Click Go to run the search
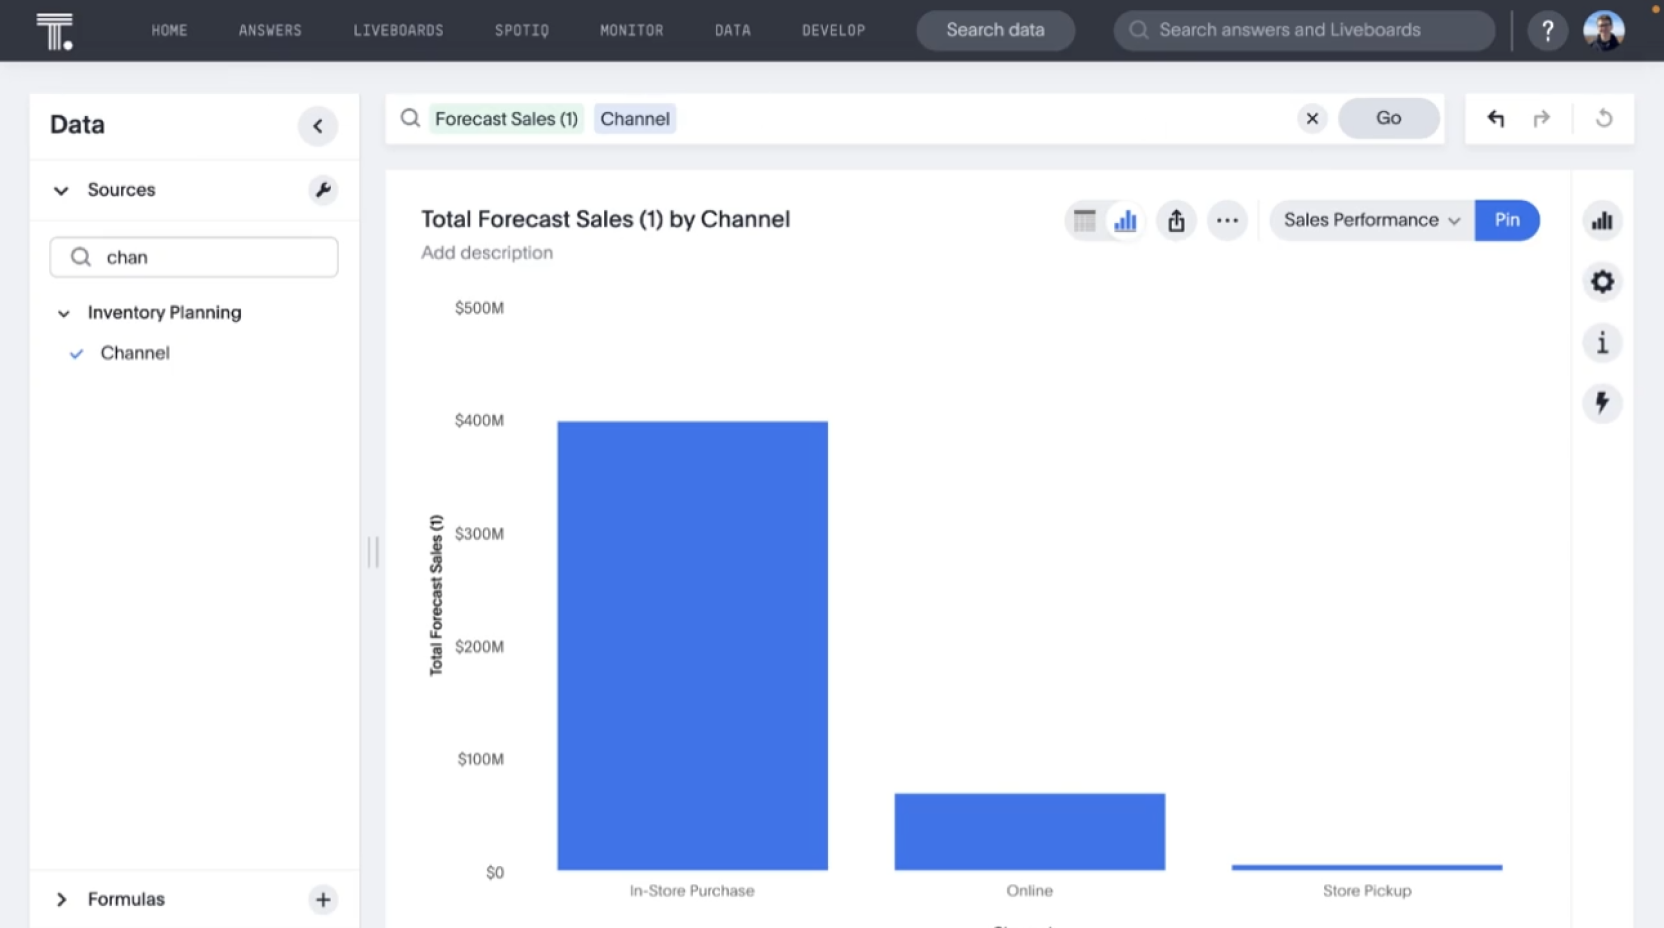 coord(1388,118)
